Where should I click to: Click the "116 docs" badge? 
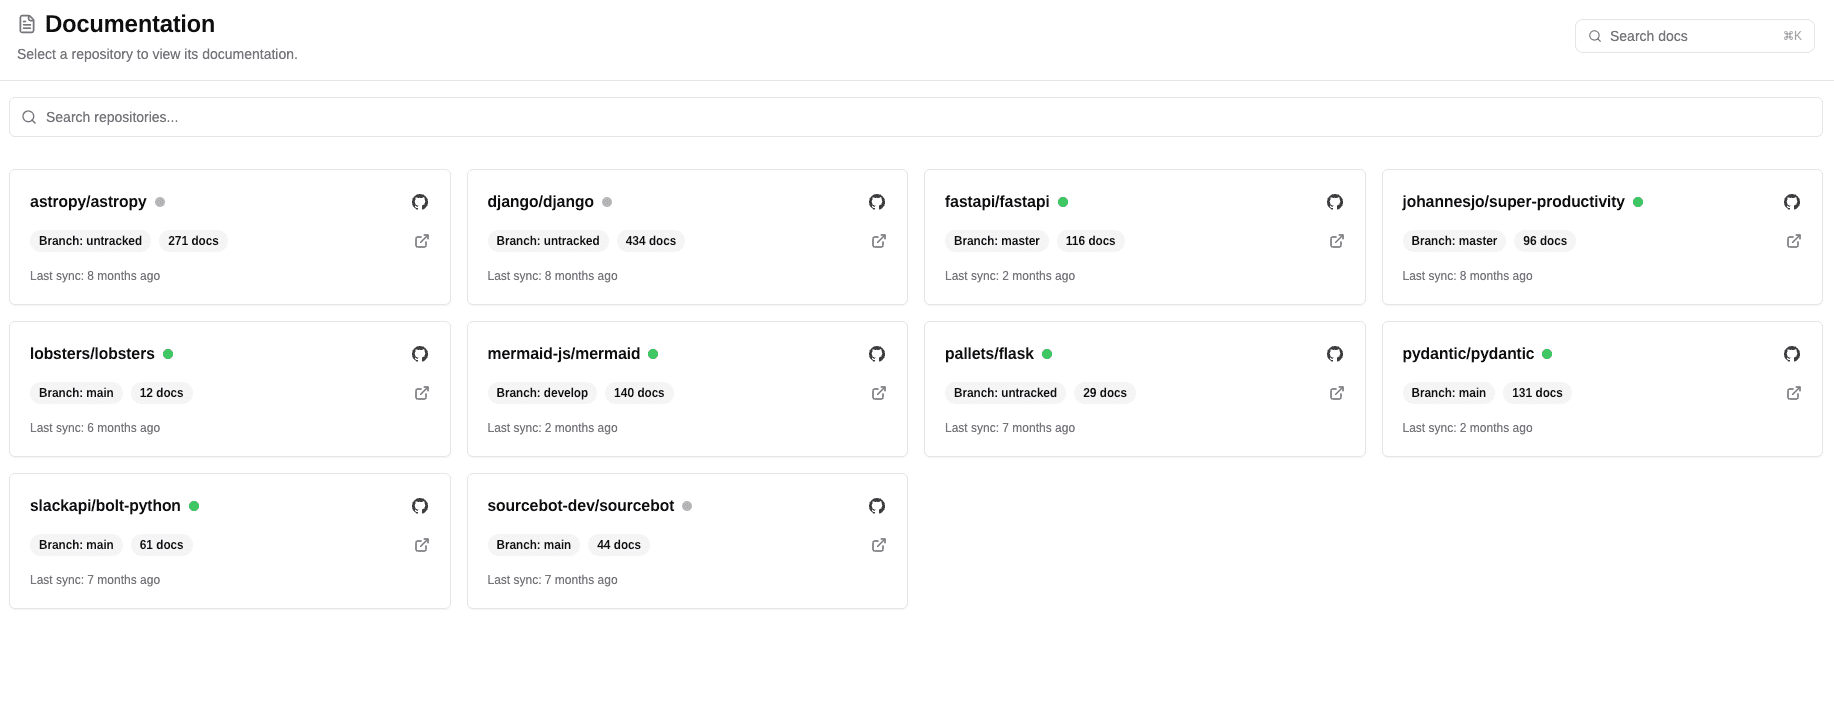tap(1090, 241)
